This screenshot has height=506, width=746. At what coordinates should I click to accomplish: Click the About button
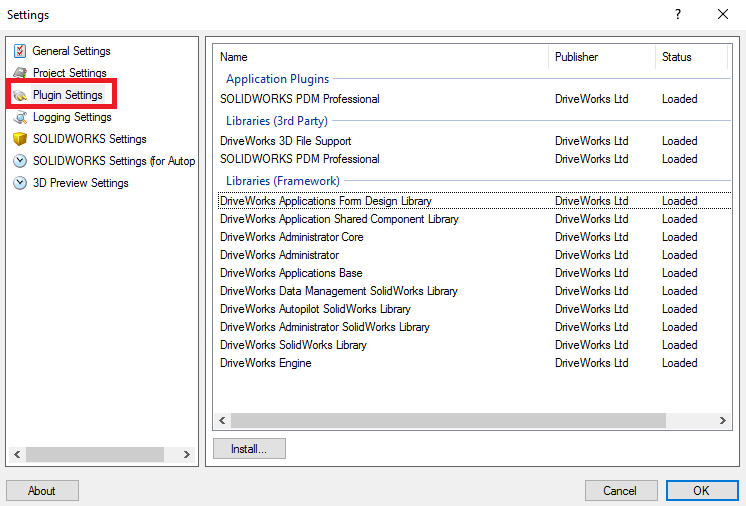[42, 490]
